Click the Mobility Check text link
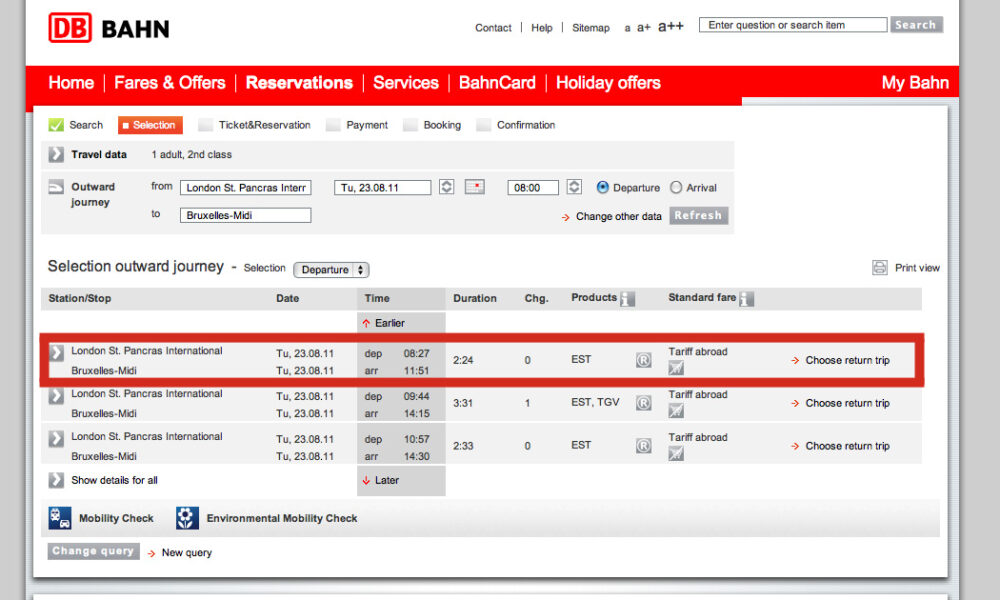This screenshot has height=600, width=1000. 116,518
